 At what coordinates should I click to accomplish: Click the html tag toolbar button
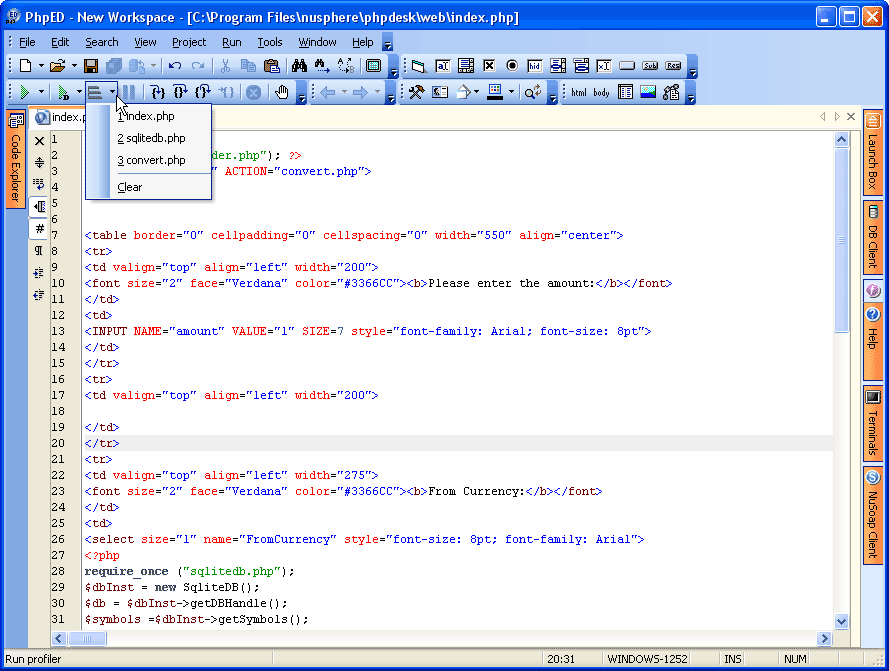click(x=579, y=92)
